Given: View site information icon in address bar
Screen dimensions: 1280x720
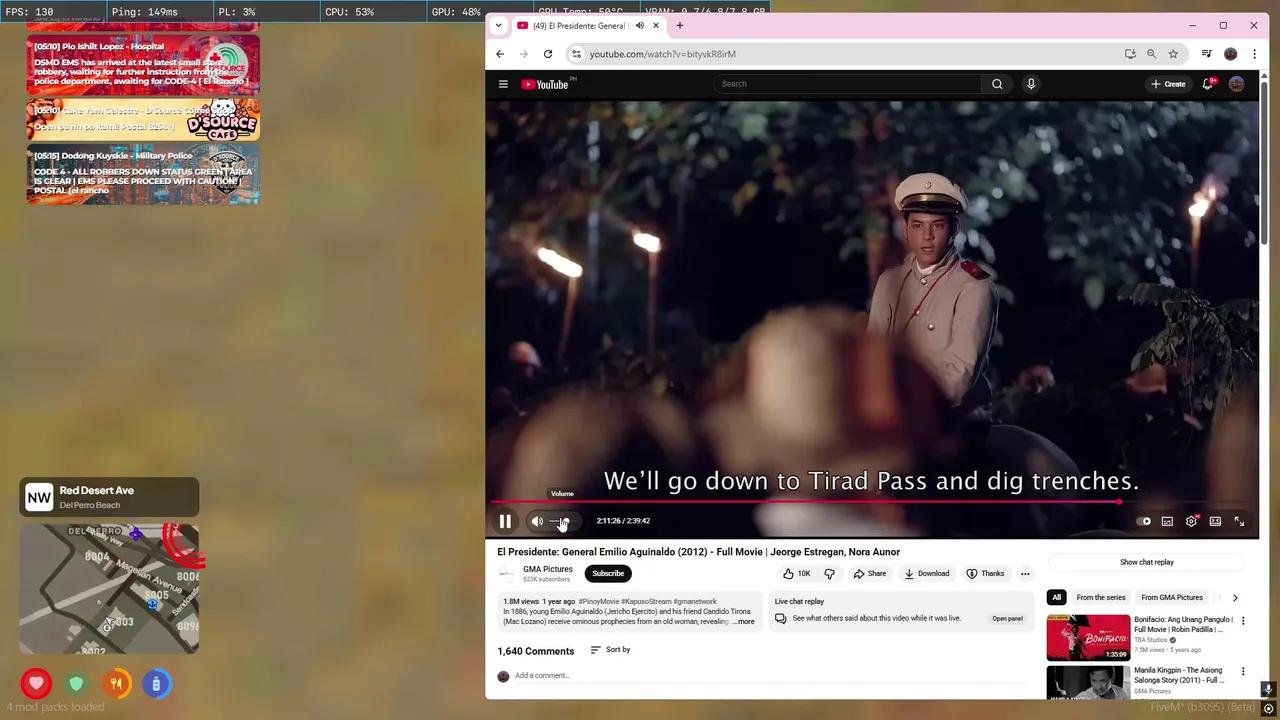Looking at the screenshot, I should [x=576, y=54].
